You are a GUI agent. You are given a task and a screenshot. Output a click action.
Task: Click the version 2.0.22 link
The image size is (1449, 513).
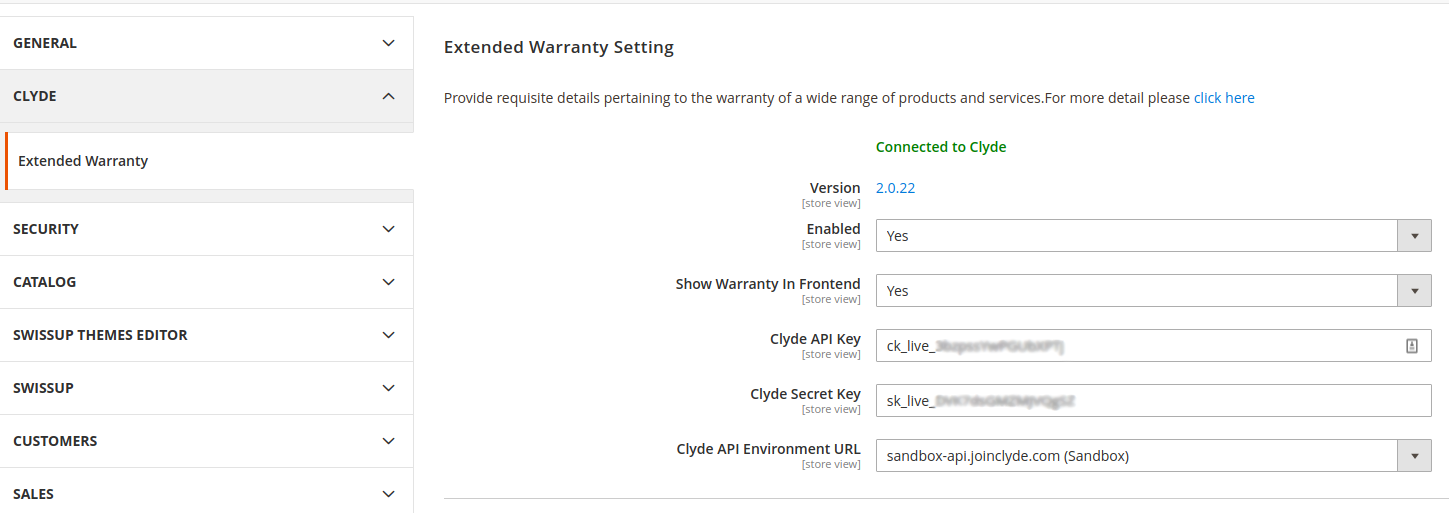(x=895, y=188)
